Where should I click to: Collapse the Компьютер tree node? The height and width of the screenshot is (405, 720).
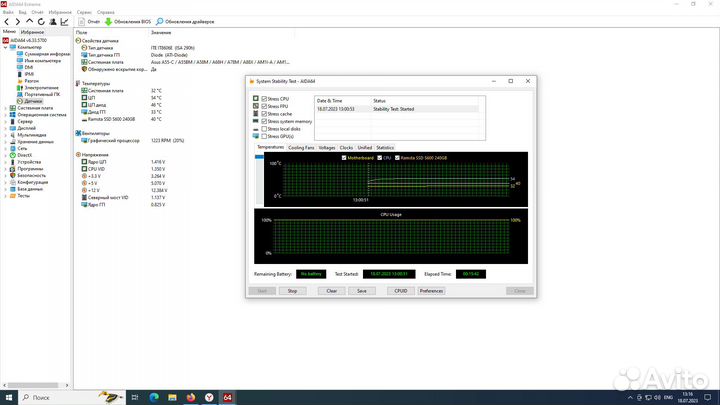6,47
